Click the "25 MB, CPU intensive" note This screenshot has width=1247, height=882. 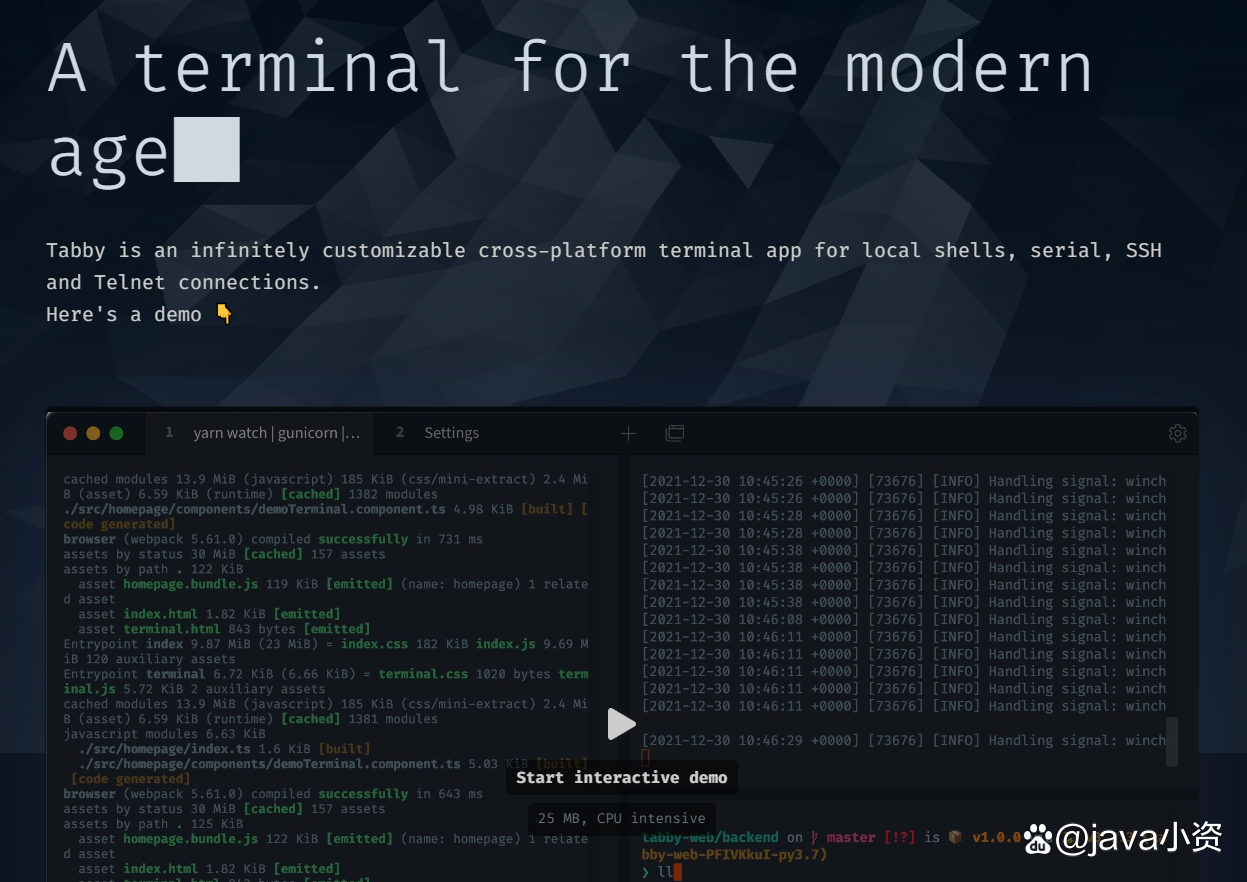tap(621, 818)
